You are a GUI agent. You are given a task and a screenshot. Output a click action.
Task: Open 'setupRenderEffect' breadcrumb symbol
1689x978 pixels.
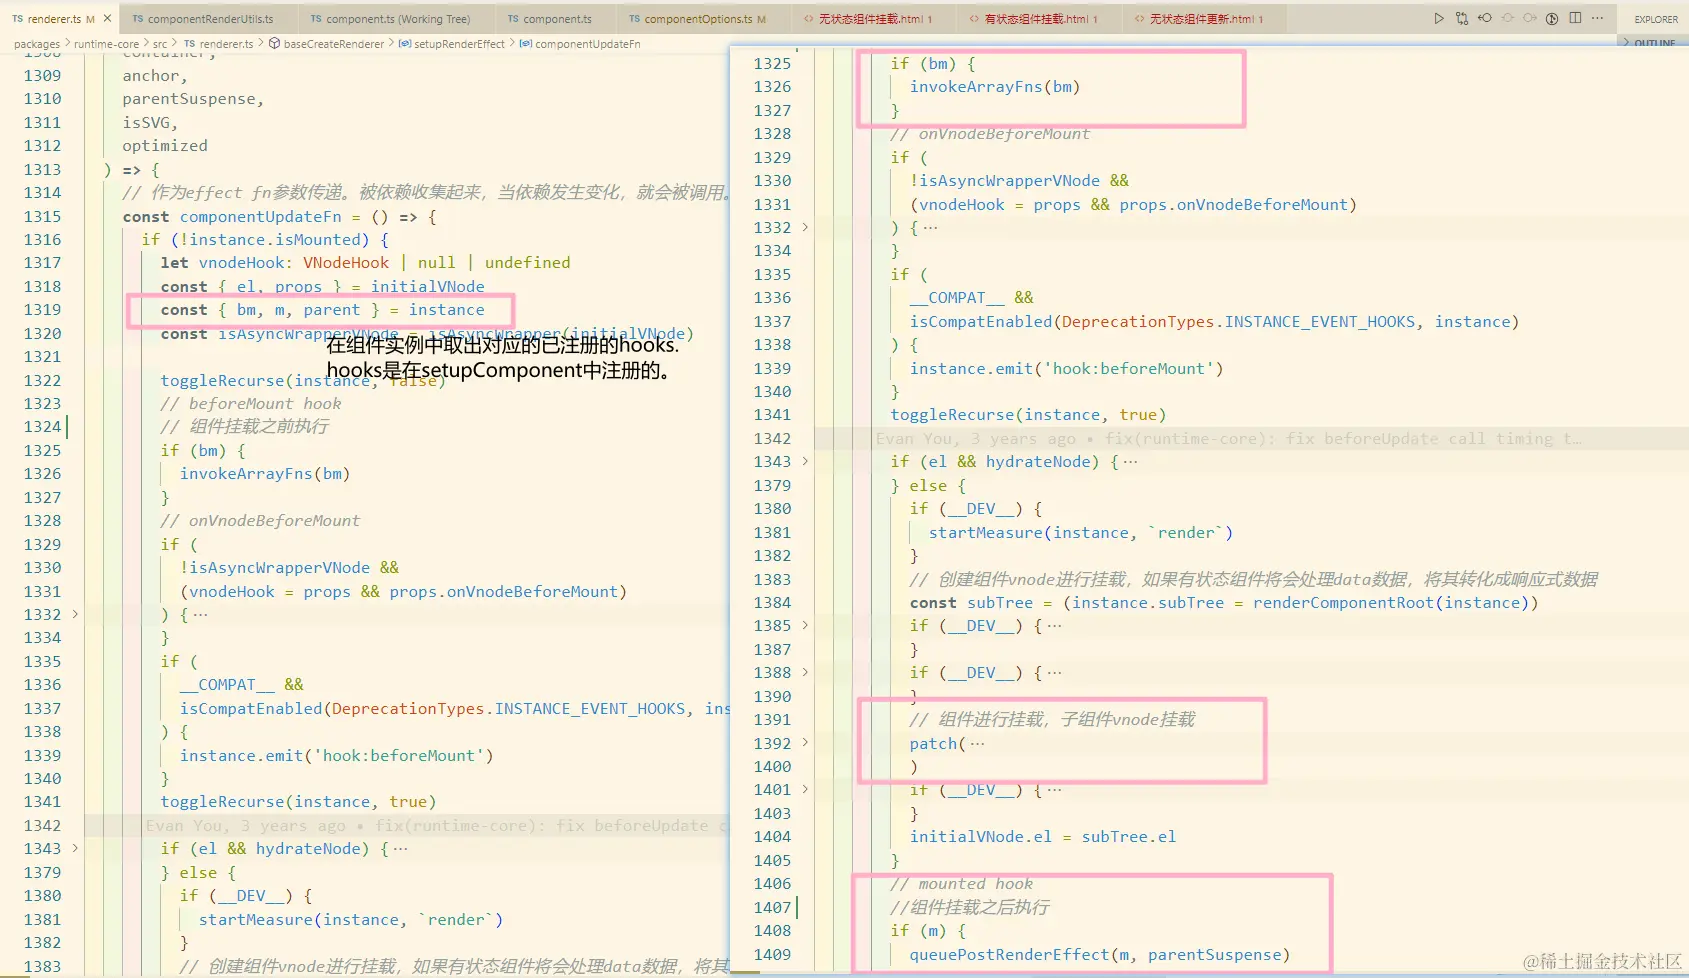pos(459,44)
